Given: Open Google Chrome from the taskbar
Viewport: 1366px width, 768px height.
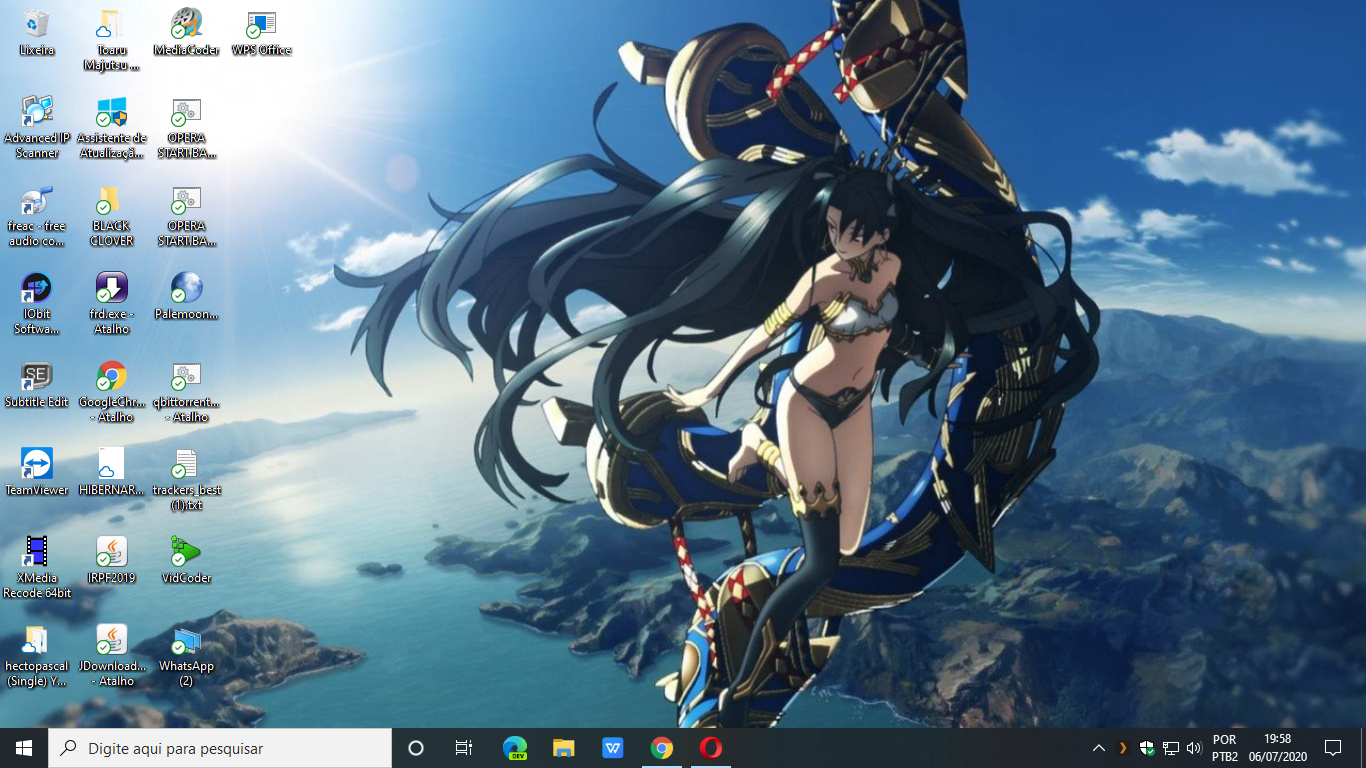Looking at the screenshot, I should 661,748.
